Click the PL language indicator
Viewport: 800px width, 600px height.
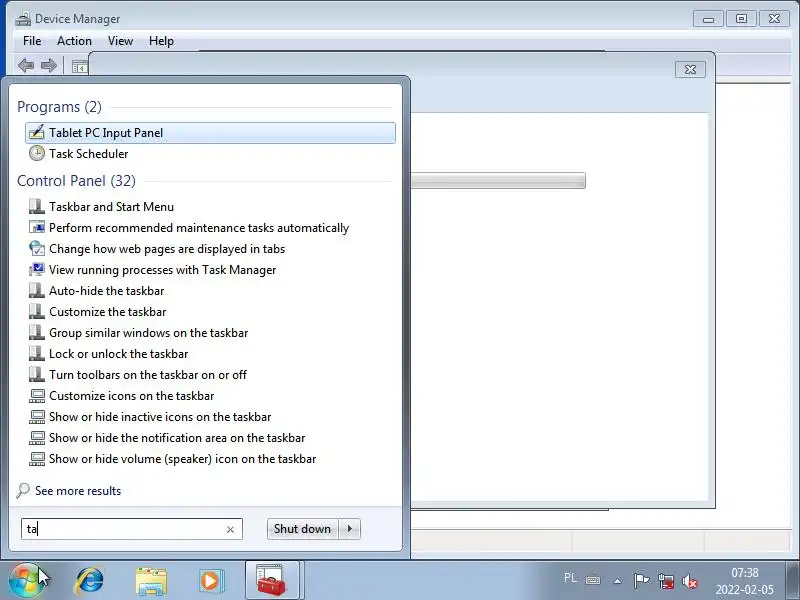tap(570, 578)
